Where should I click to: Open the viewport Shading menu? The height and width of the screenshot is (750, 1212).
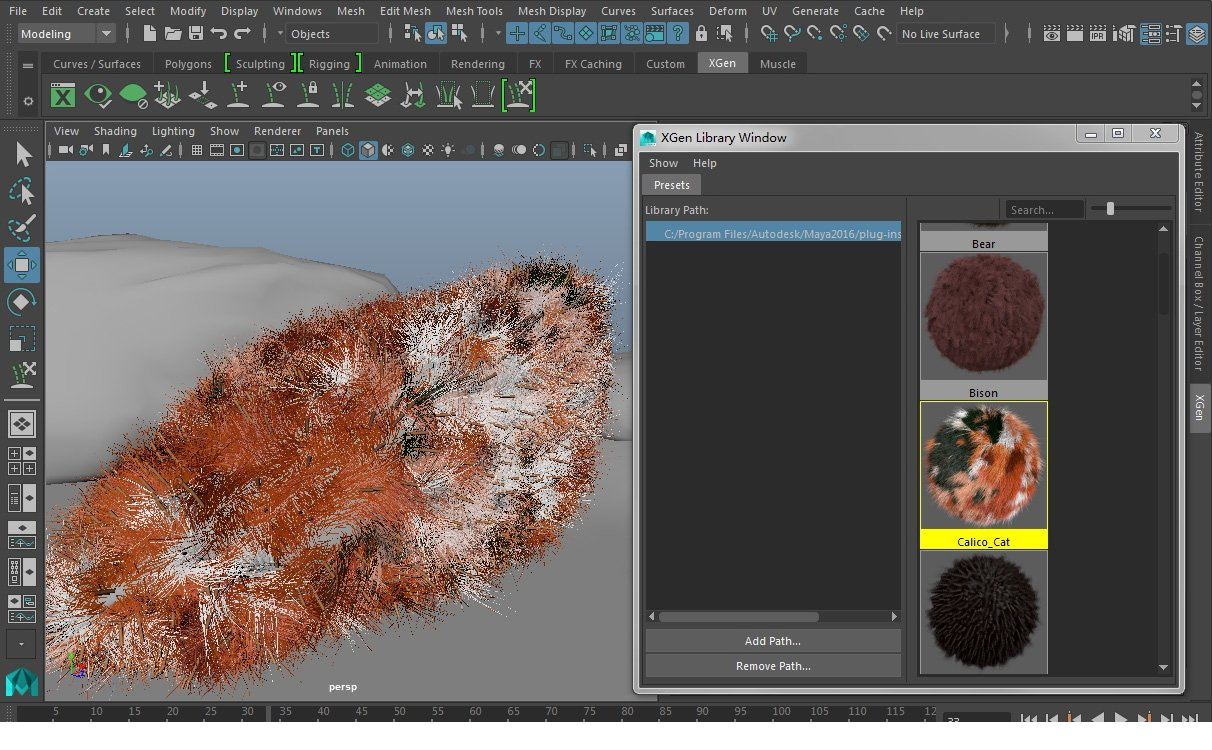coord(115,131)
